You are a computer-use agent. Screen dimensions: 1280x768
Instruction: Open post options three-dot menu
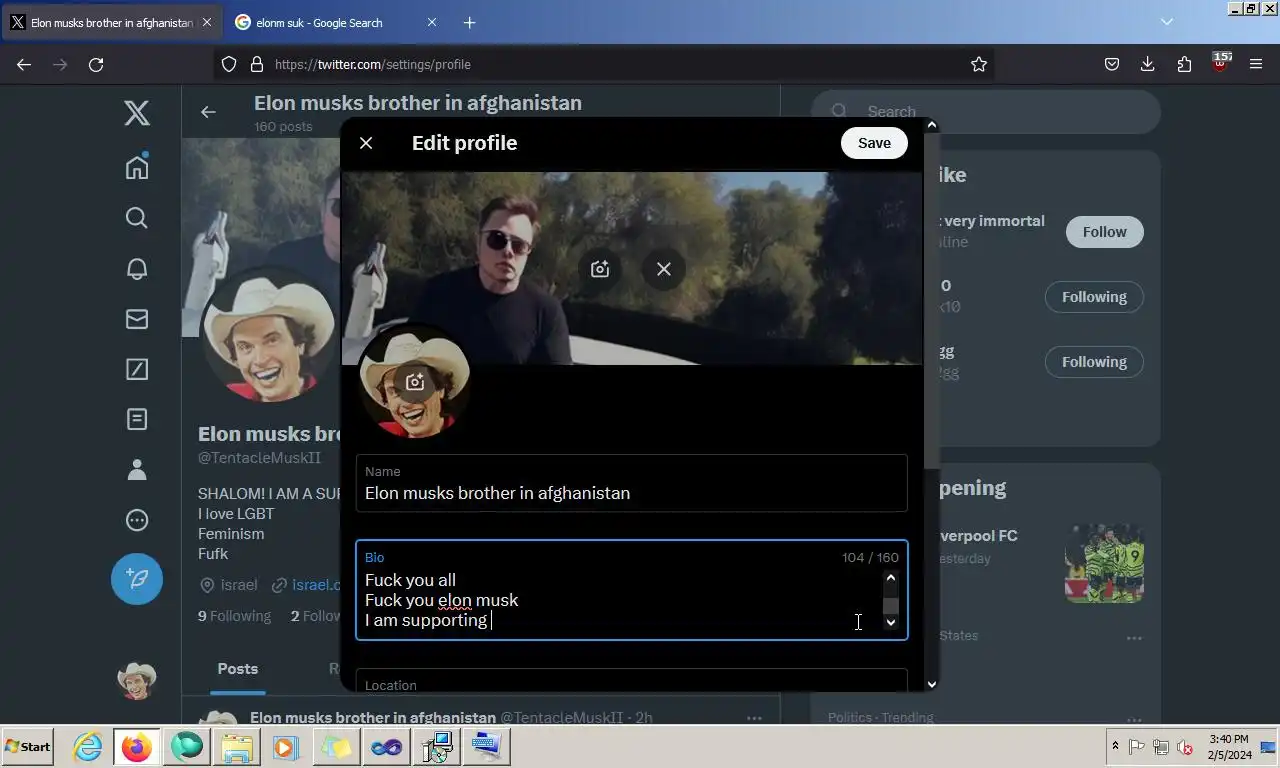754,718
